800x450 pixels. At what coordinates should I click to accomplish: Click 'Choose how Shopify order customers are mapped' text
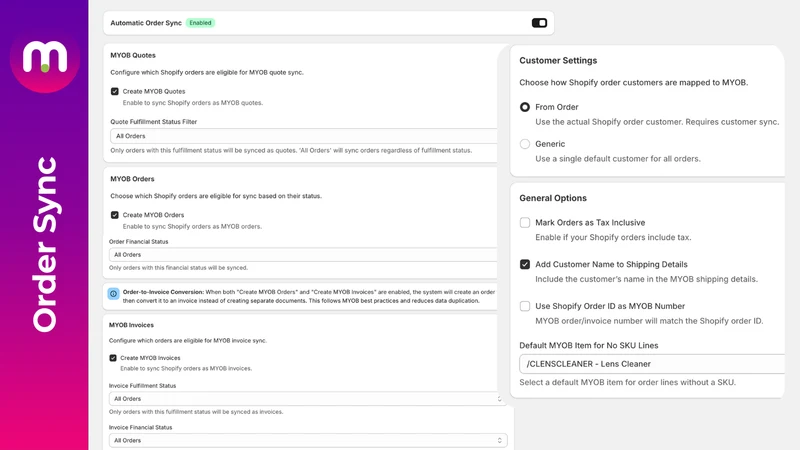pos(634,83)
